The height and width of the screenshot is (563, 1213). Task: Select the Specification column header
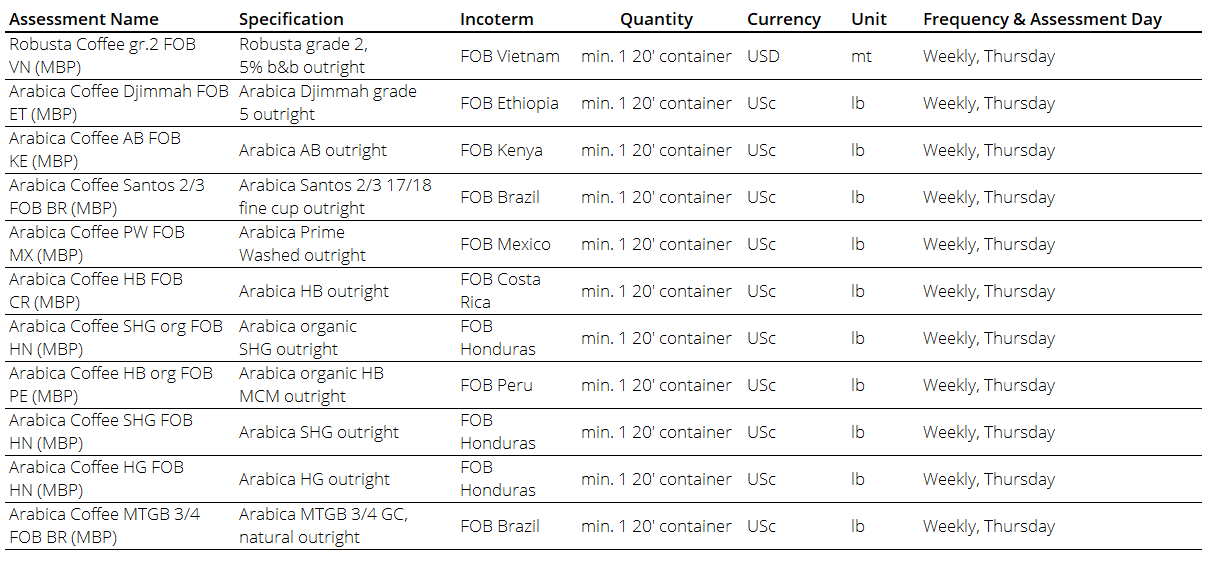coord(291,19)
